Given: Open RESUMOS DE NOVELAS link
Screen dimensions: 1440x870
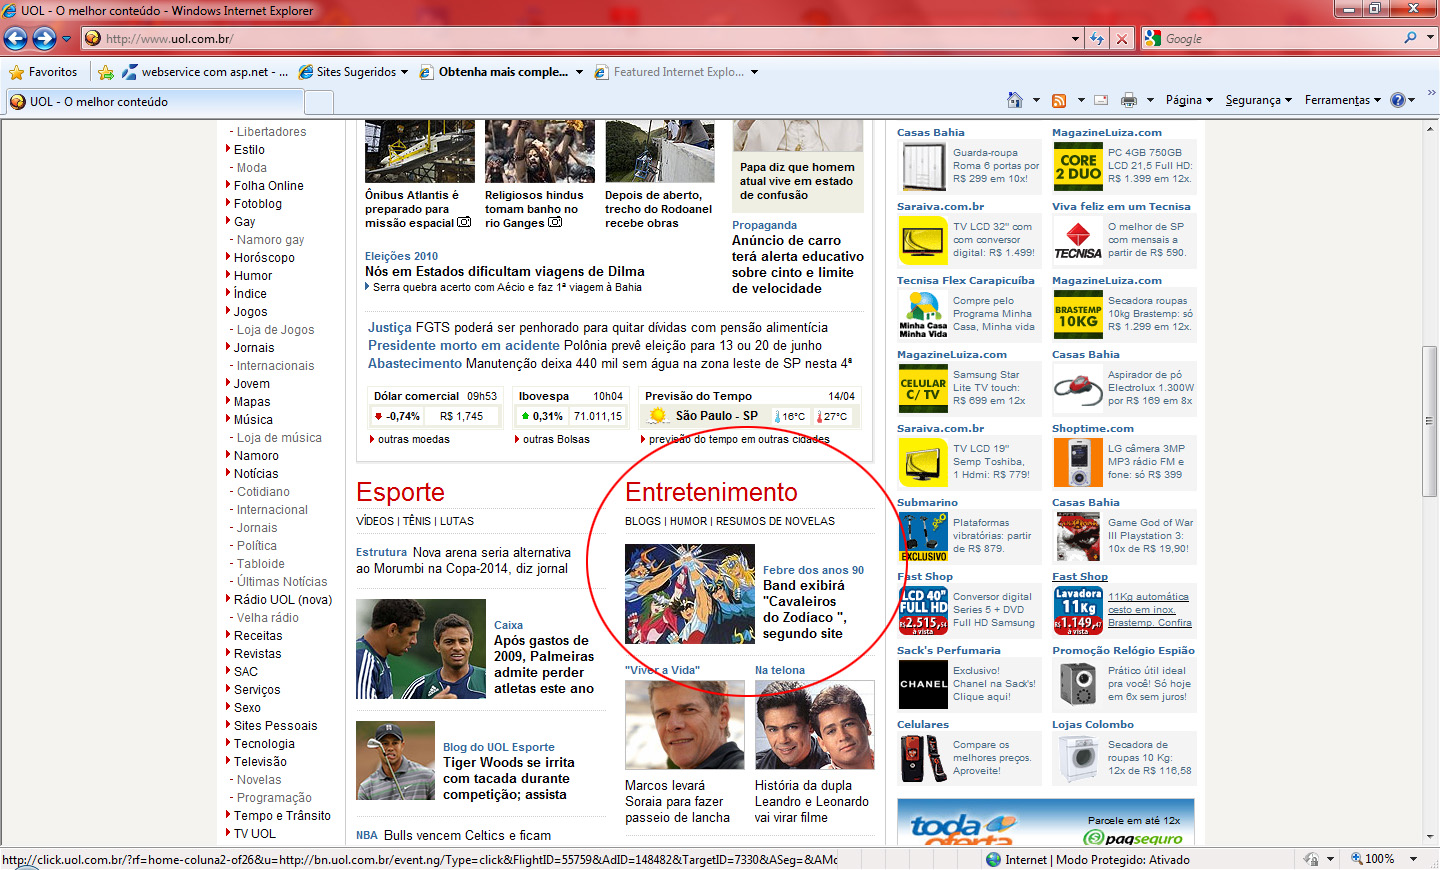Looking at the screenshot, I should coord(775,521).
